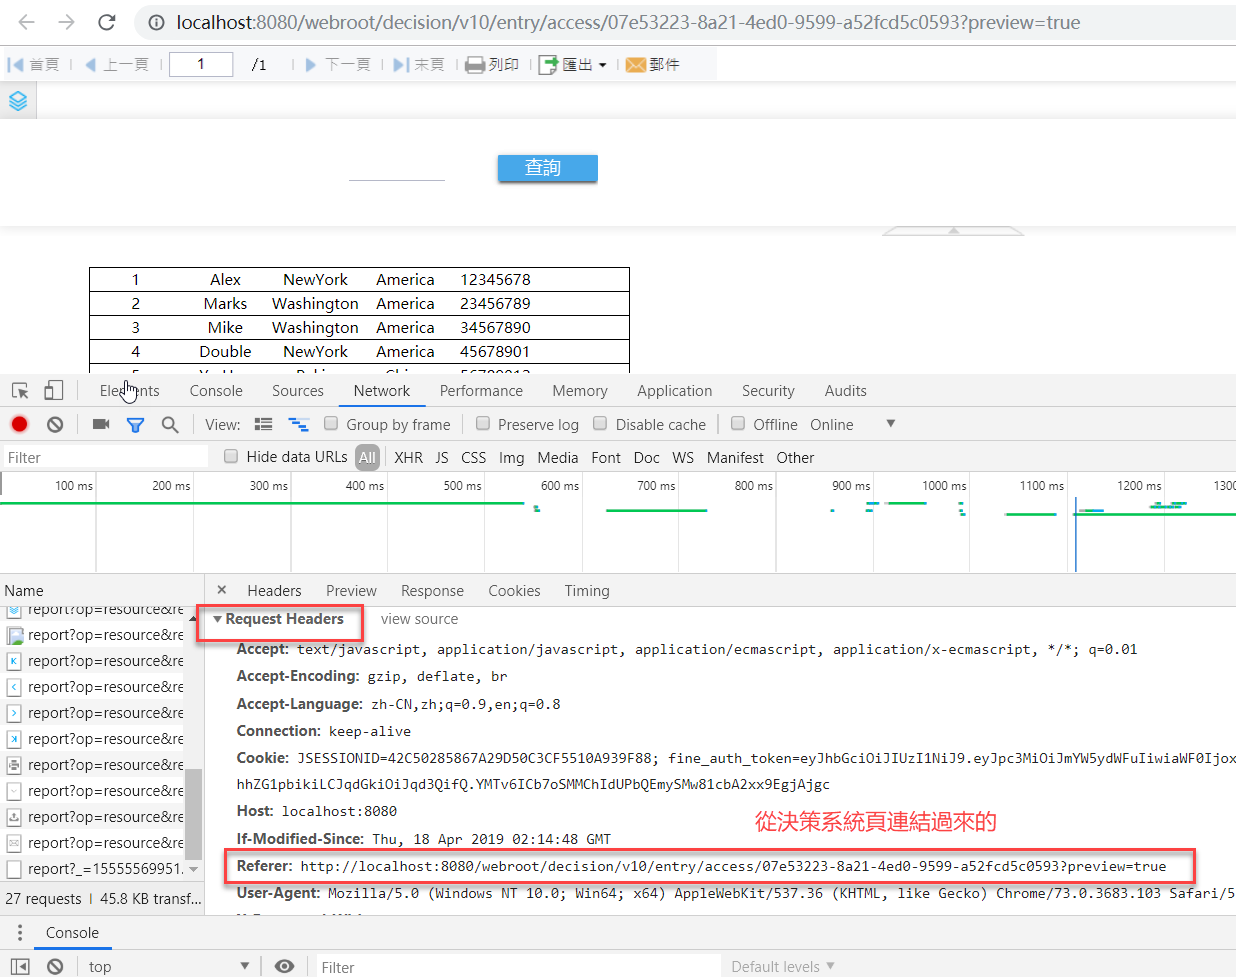
Task: Clear the network requests list
Action: [x=54, y=424]
